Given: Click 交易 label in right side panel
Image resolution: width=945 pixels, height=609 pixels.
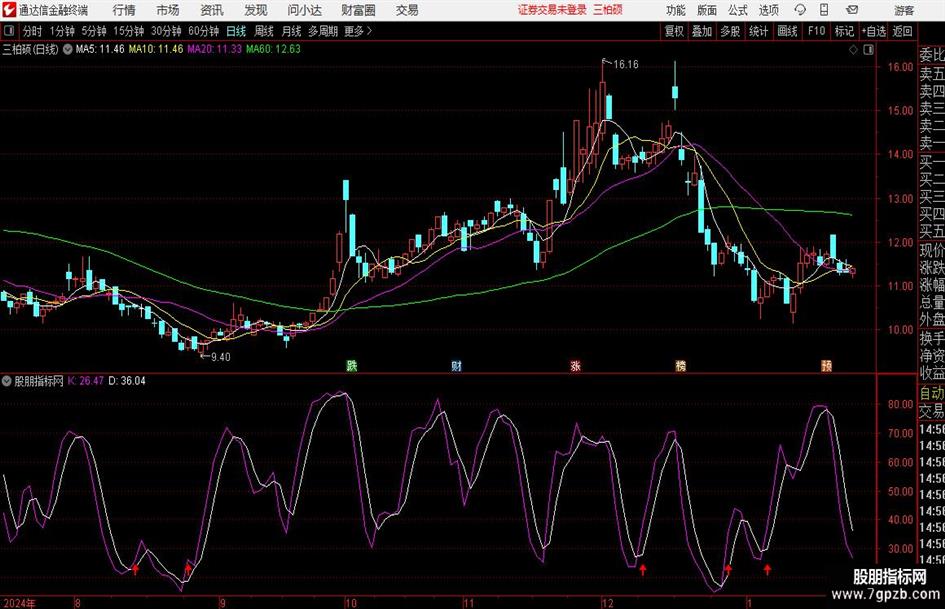Looking at the screenshot, I should [x=932, y=411].
